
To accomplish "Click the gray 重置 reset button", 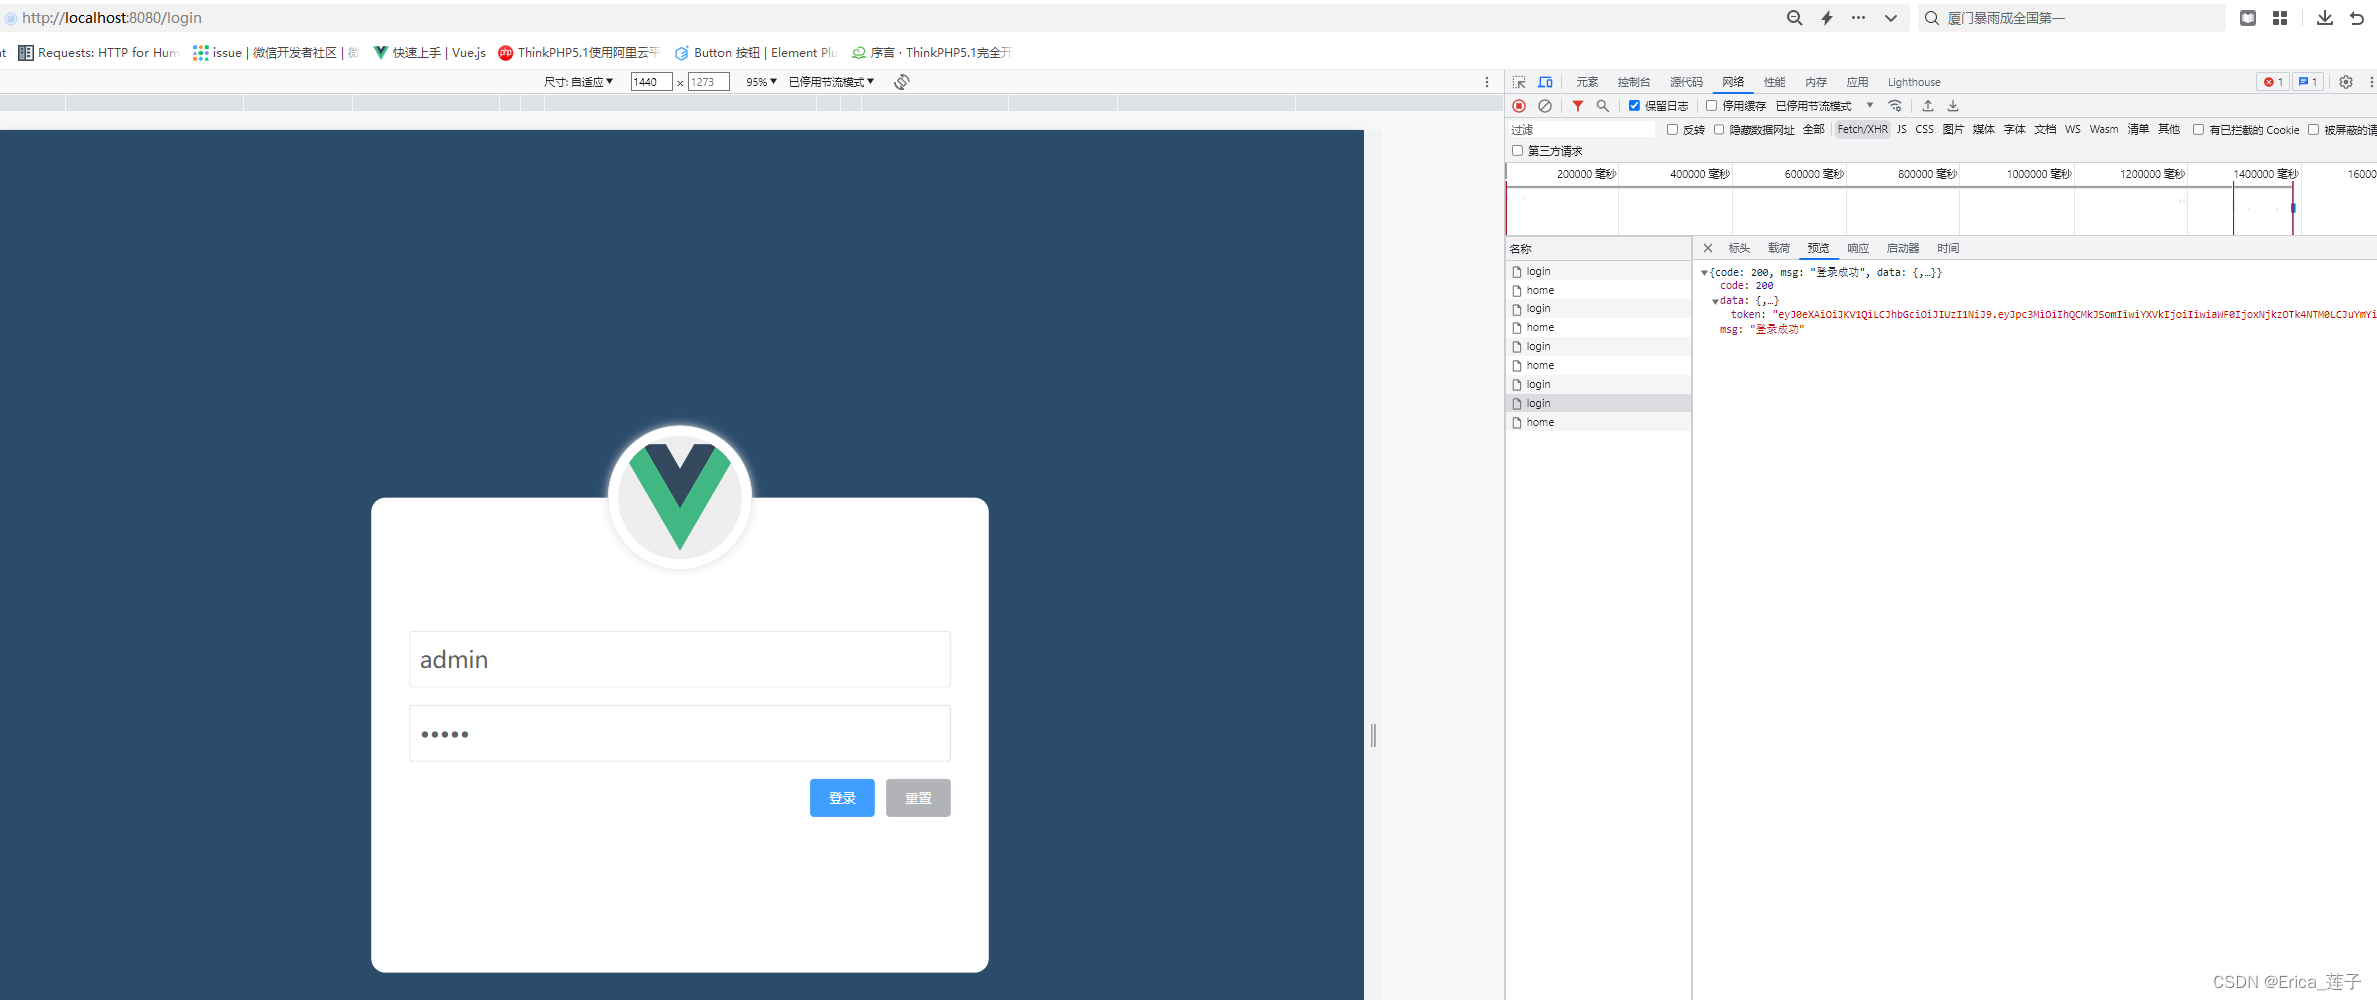I will (918, 798).
